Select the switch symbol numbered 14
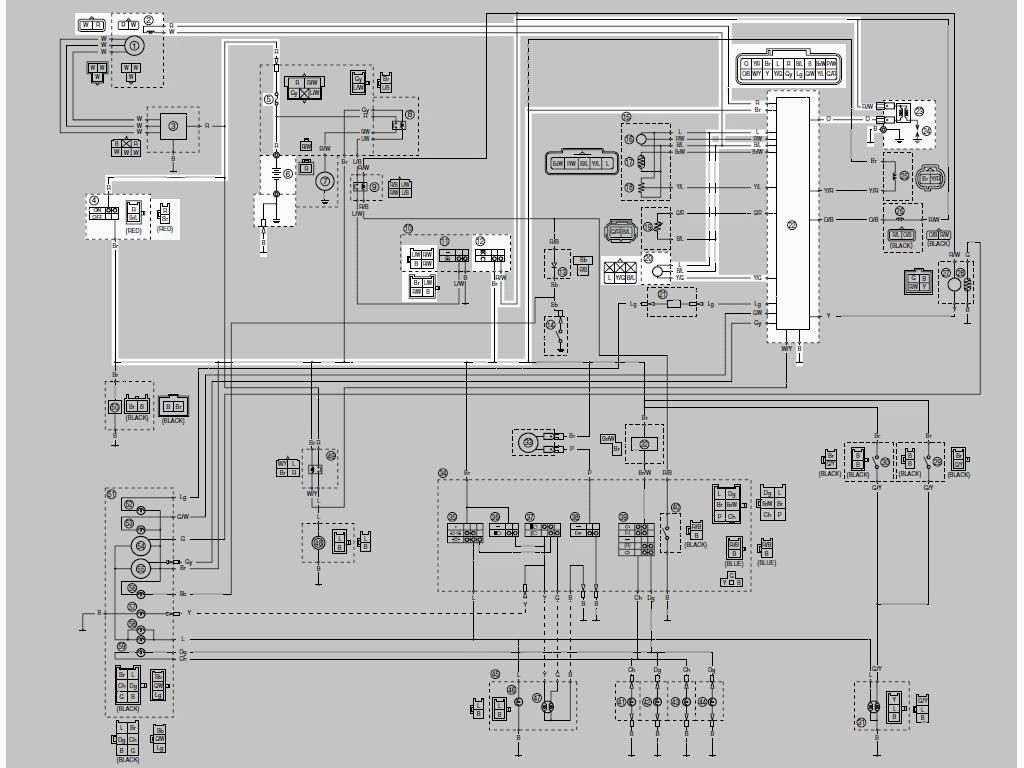1024x768 pixels. click(x=558, y=336)
